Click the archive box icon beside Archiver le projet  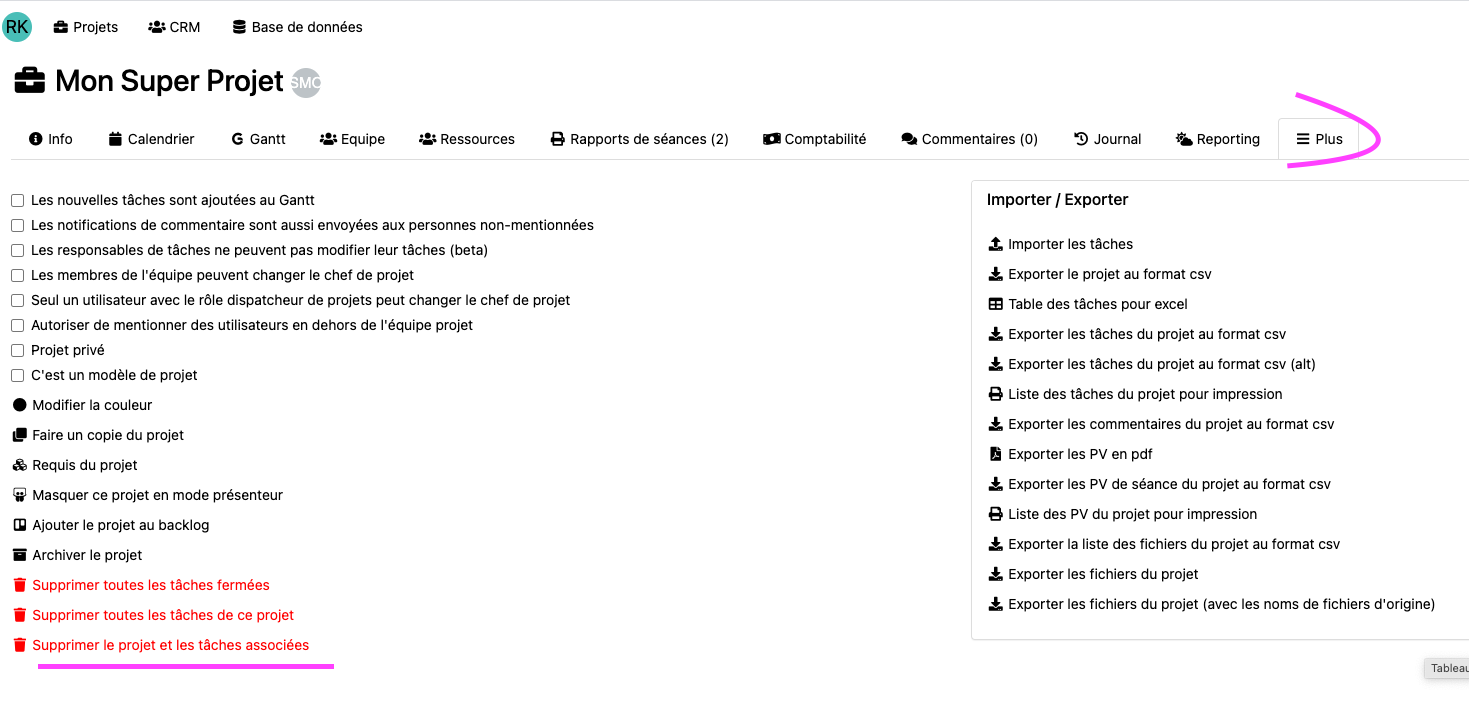(19, 555)
